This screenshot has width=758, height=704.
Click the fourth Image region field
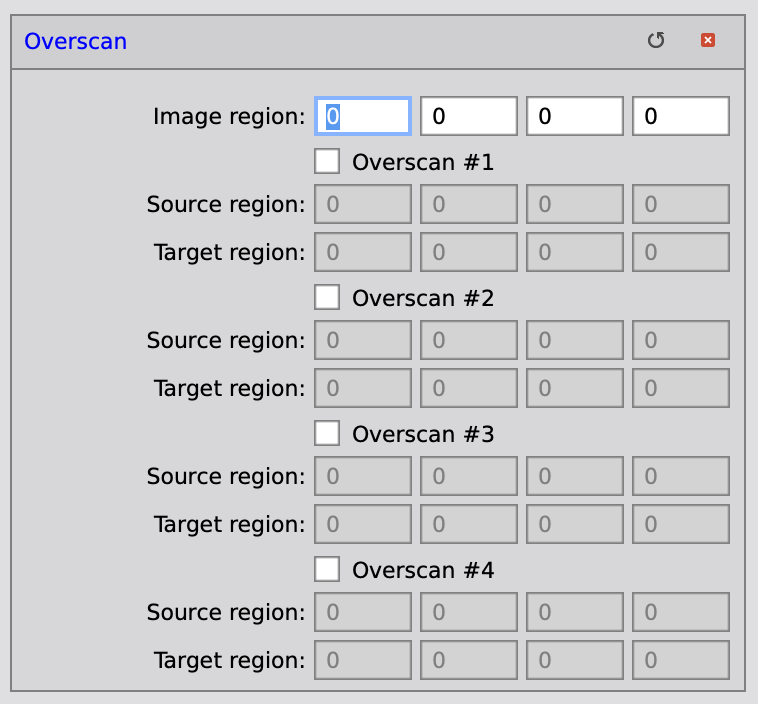(681, 116)
